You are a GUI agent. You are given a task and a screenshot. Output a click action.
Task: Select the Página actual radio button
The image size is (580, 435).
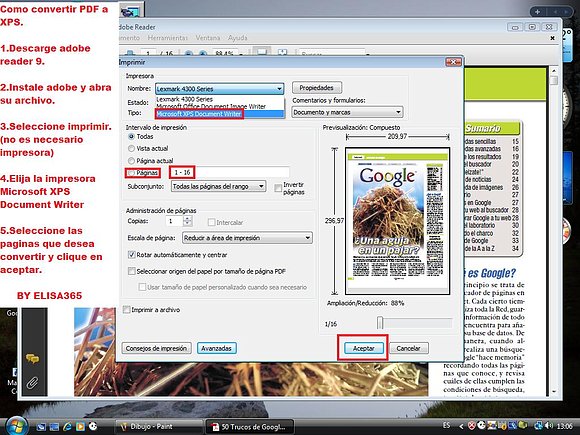click(x=131, y=161)
